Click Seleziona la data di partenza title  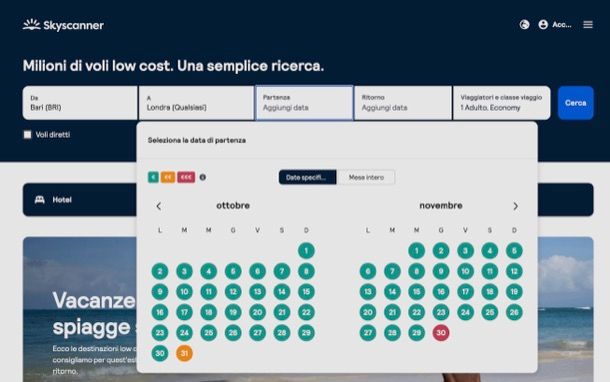click(196, 140)
